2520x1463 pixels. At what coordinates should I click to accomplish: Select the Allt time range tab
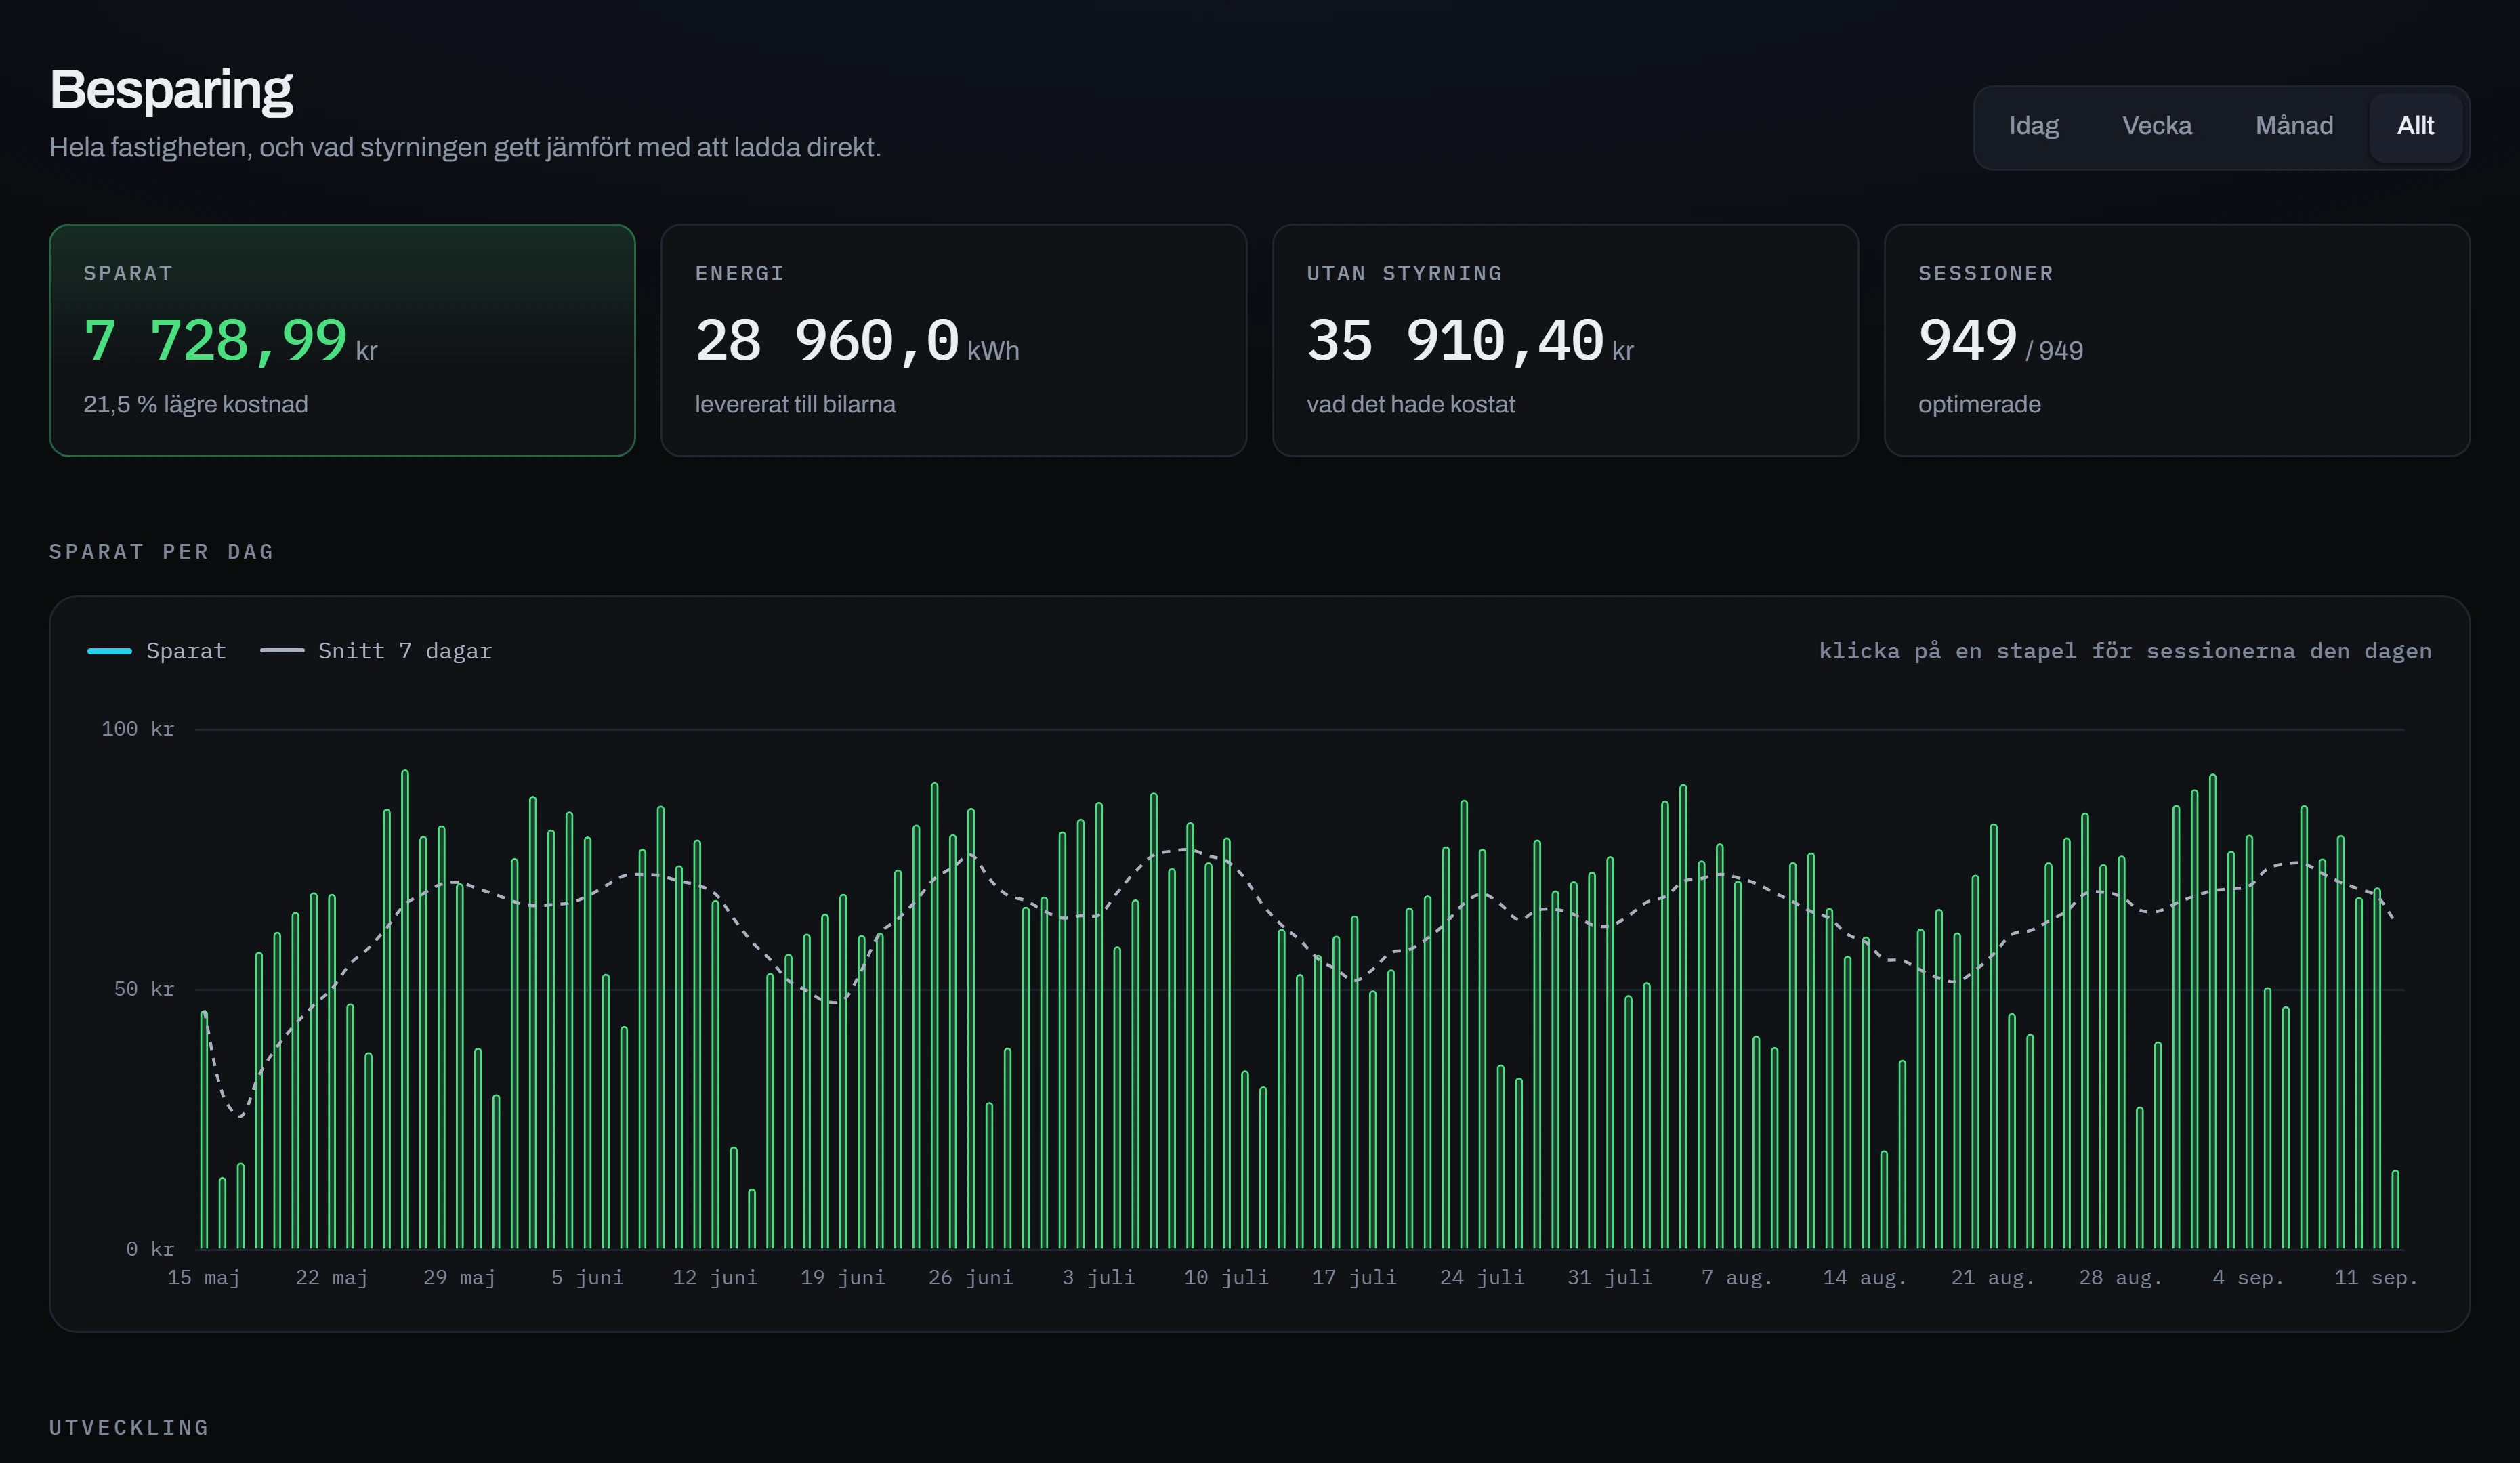click(x=2415, y=127)
